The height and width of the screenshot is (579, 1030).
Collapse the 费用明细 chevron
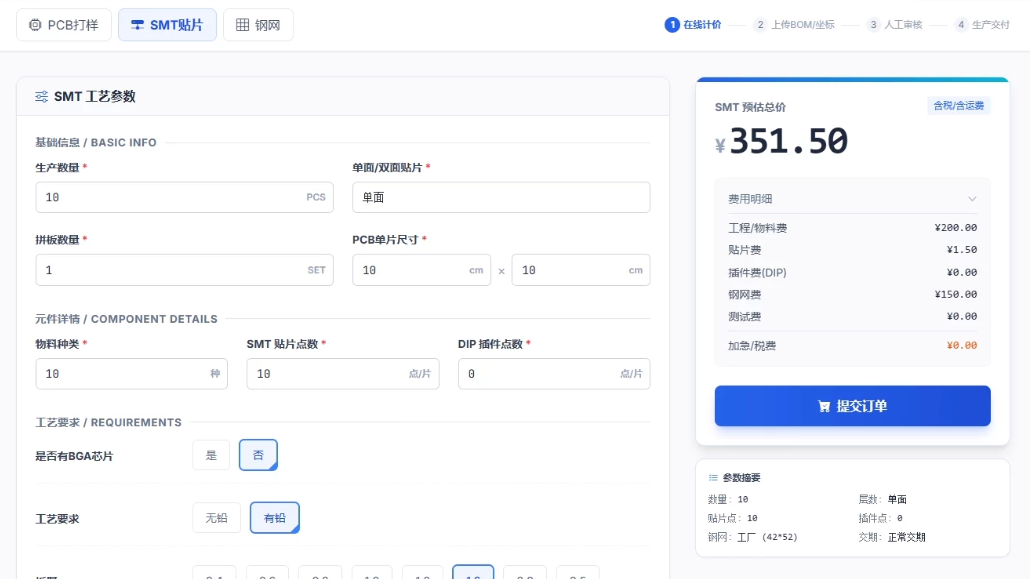[971, 199]
